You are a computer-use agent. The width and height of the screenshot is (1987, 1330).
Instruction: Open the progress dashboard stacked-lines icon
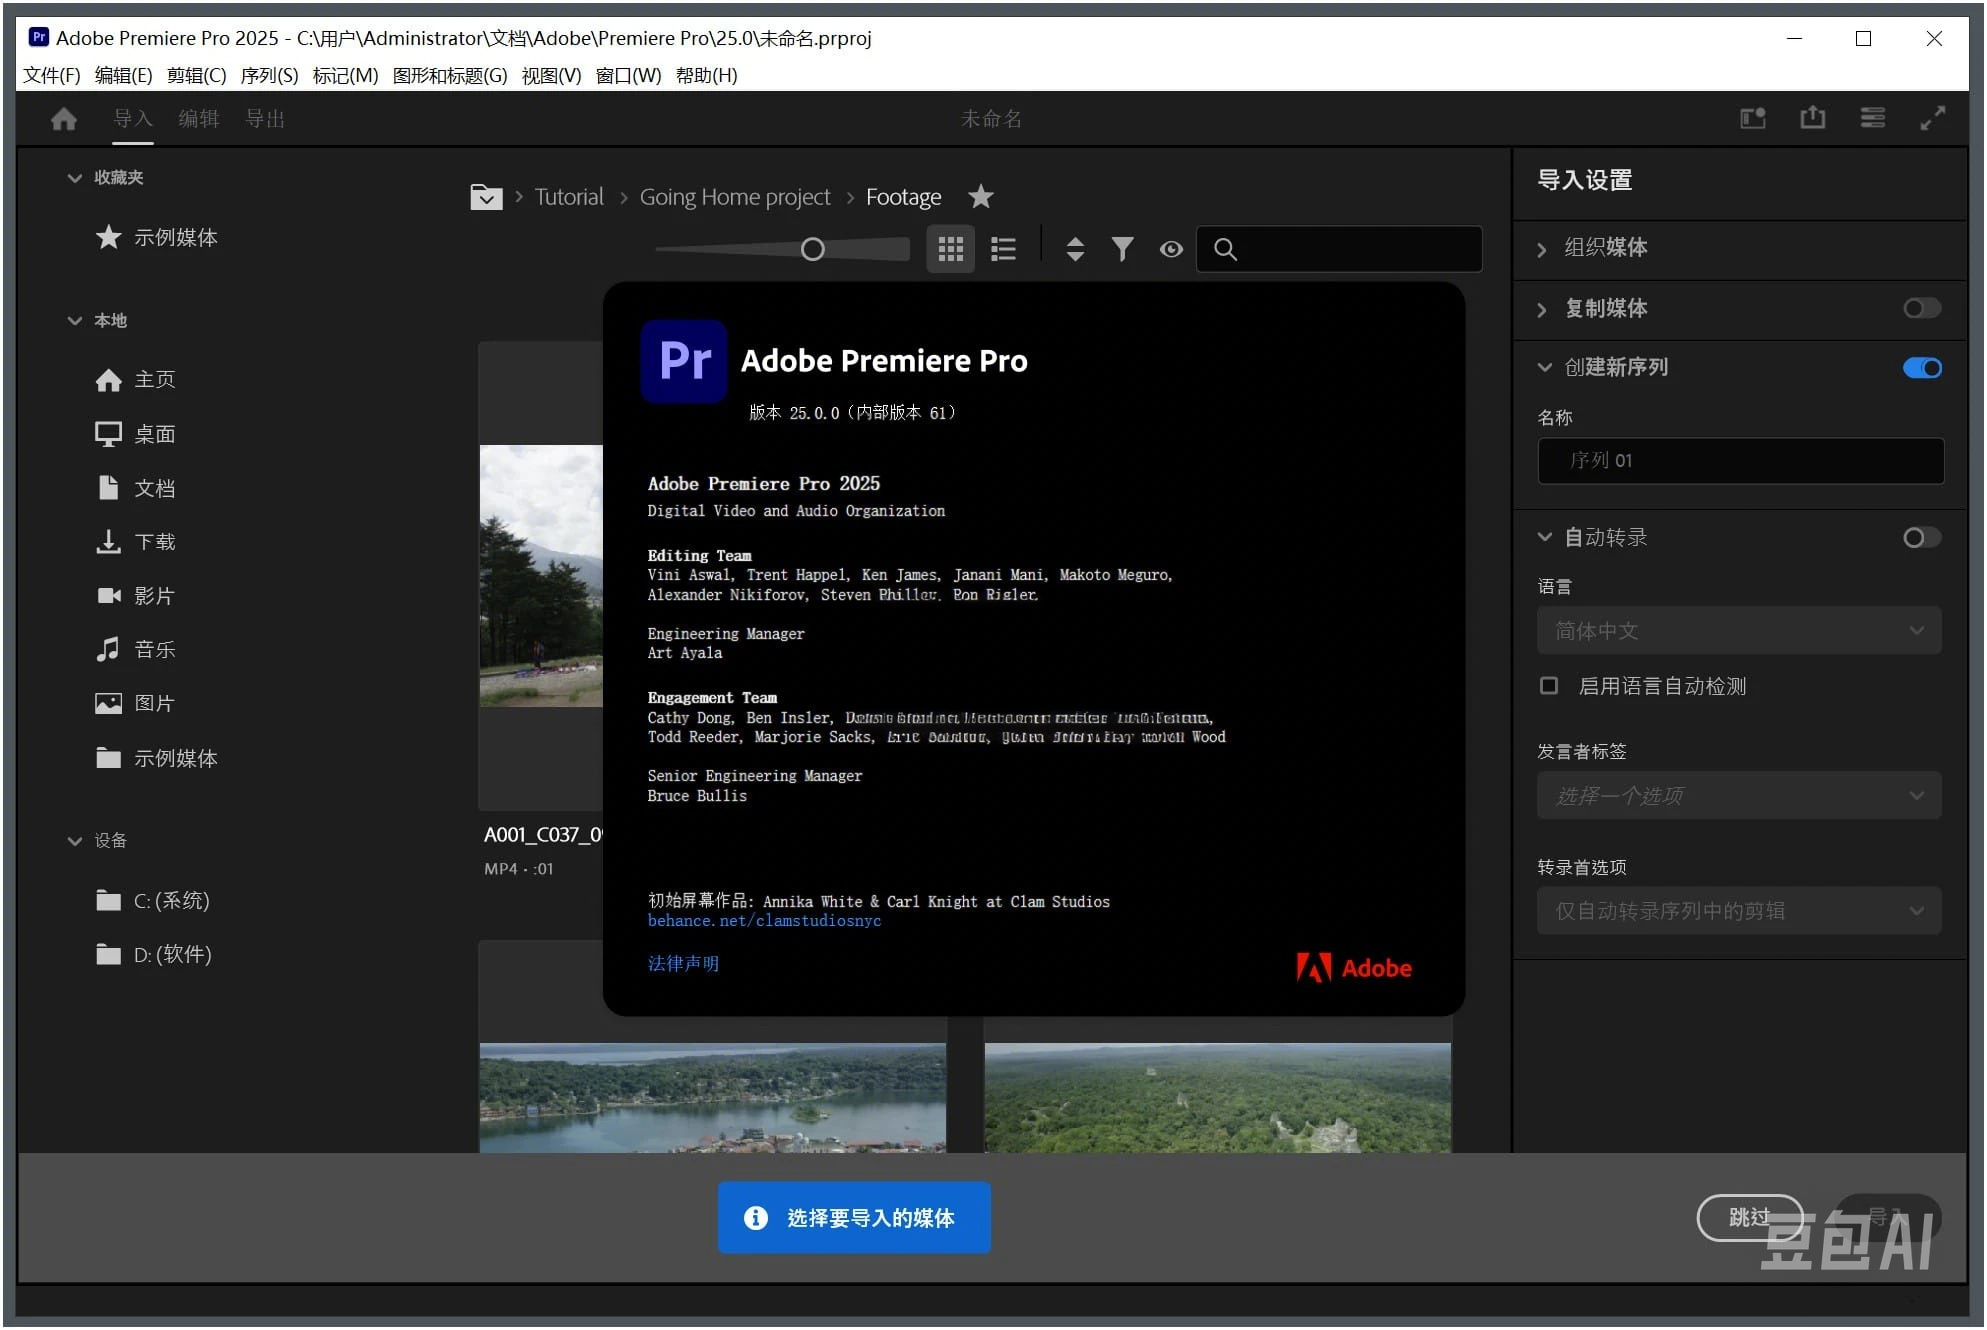(x=1873, y=118)
